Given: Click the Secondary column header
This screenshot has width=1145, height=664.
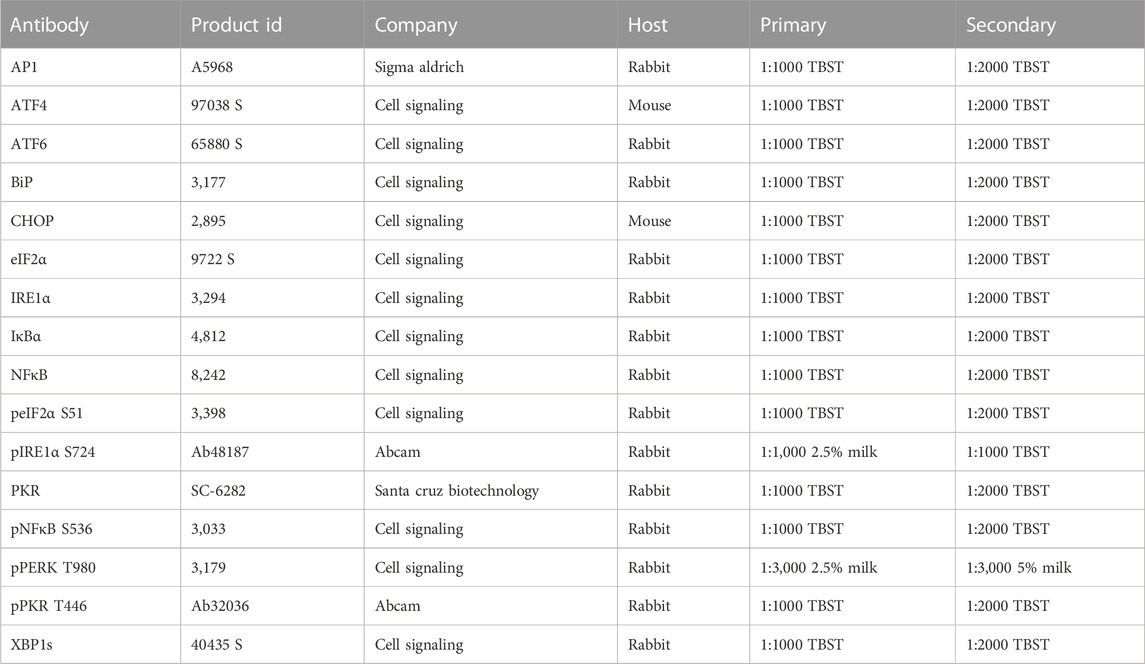Looking at the screenshot, I should coord(1050,24).
